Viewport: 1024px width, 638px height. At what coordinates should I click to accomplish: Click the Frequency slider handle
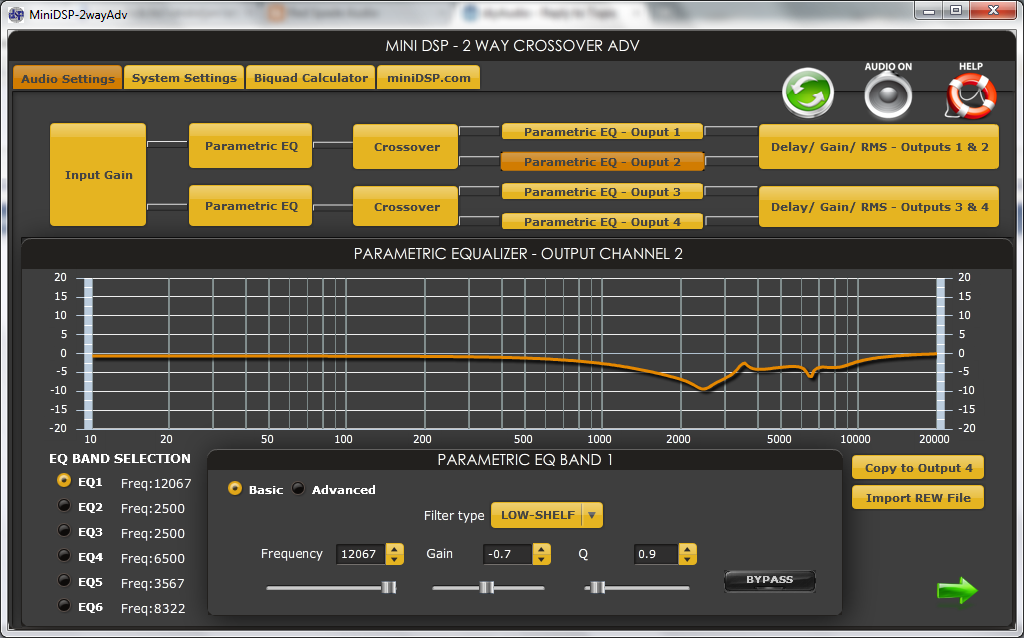(389, 587)
